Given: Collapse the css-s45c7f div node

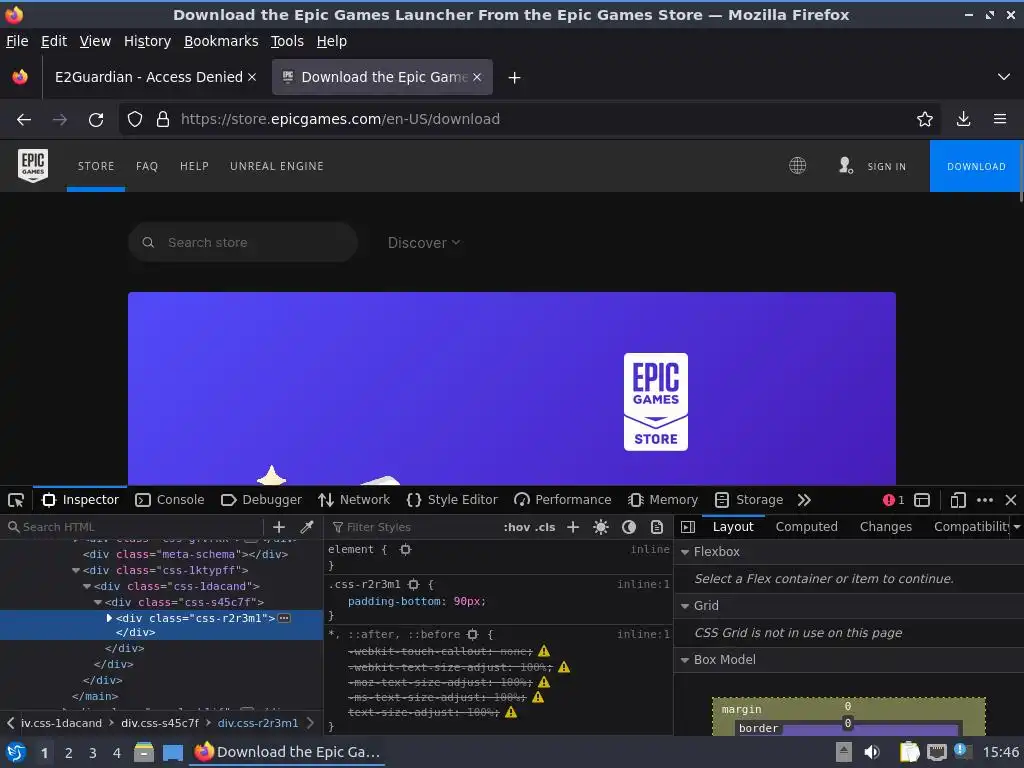Looking at the screenshot, I should click(98, 602).
